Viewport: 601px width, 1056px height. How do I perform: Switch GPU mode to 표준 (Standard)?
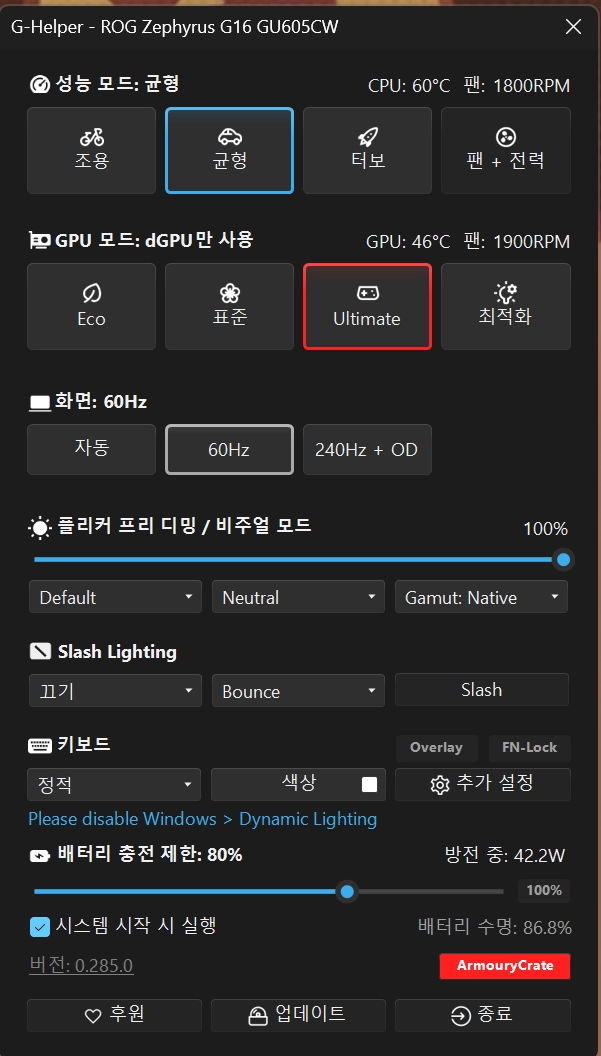(230, 306)
